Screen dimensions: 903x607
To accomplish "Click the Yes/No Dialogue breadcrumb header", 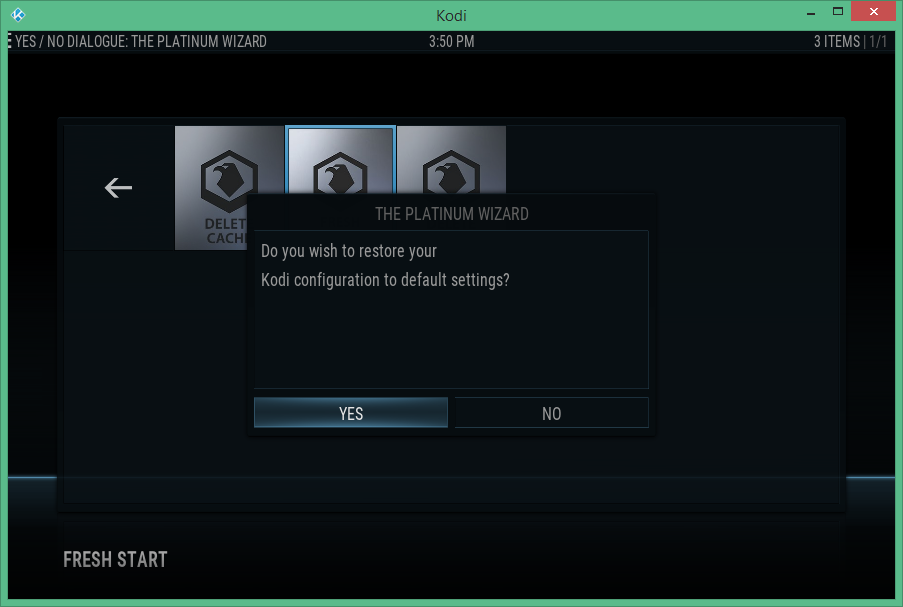I will (141, 41).
